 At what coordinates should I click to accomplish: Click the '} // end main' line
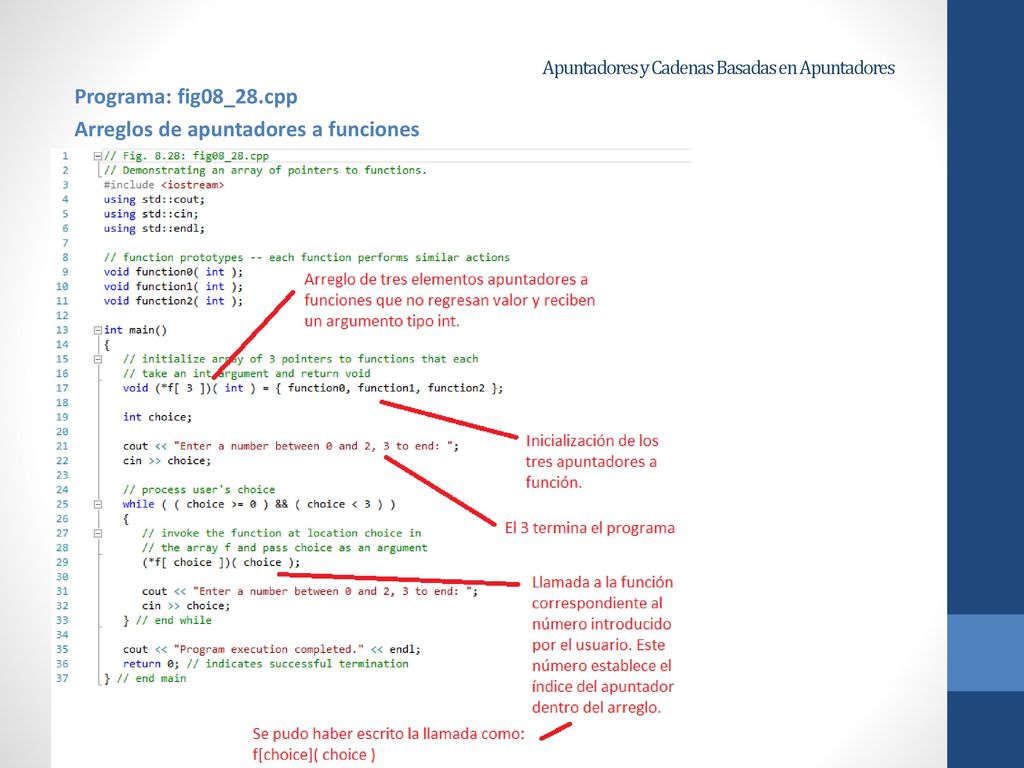[x=145, y=679]
